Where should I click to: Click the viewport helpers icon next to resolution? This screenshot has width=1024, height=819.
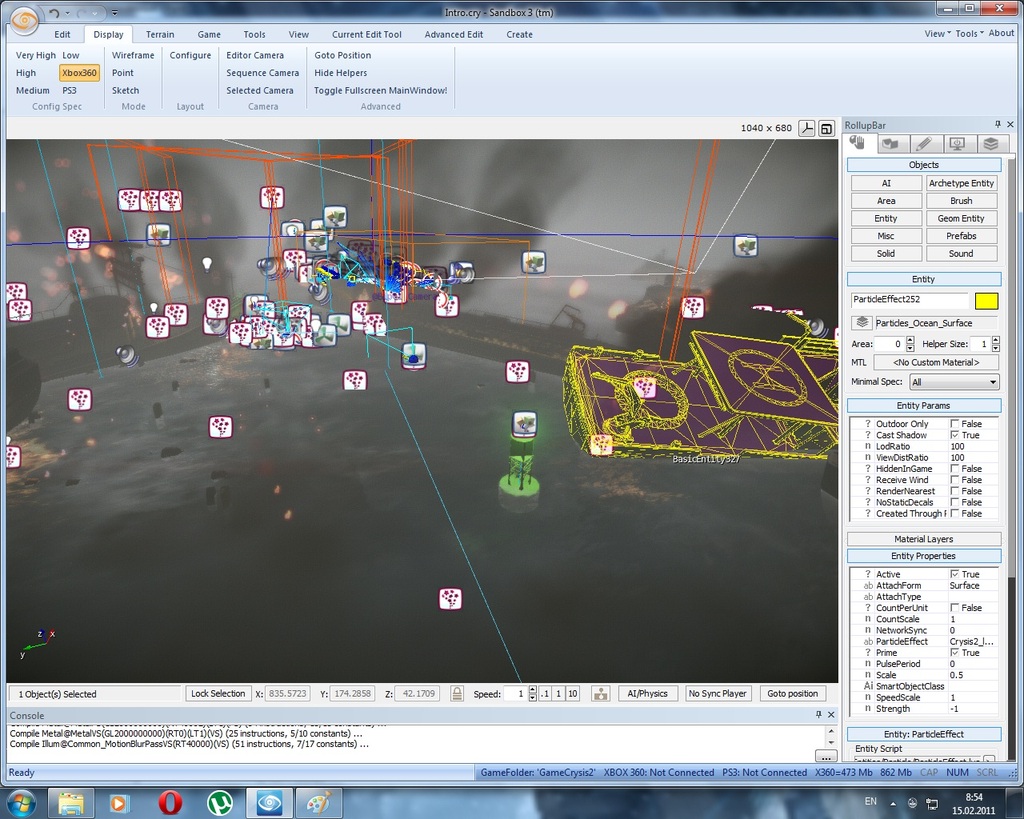pyautogui.click(x=807, y=129)
